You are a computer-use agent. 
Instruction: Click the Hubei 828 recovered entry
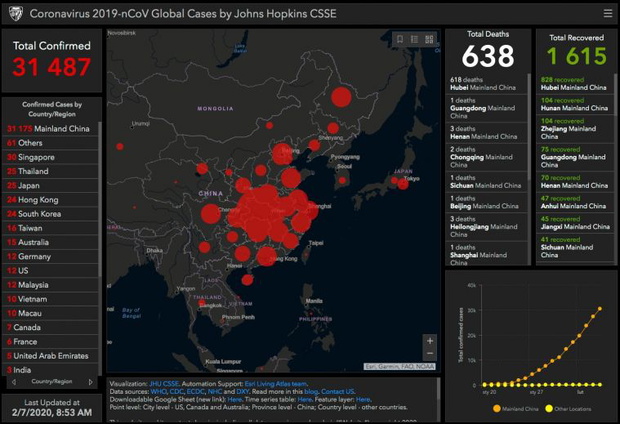click(575, 83)
